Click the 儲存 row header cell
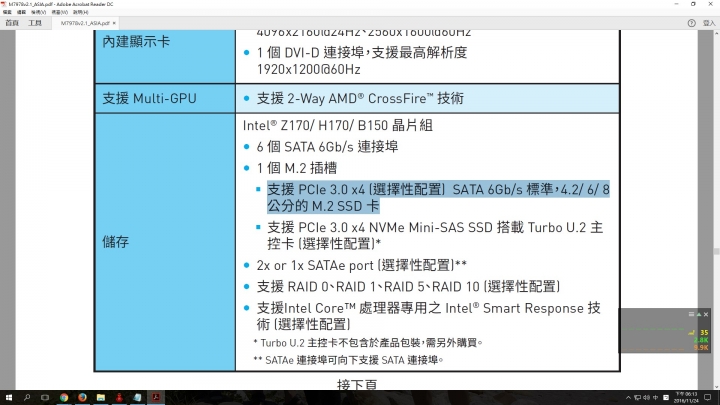The image size is (720, 405). click(x=165, y=242)
